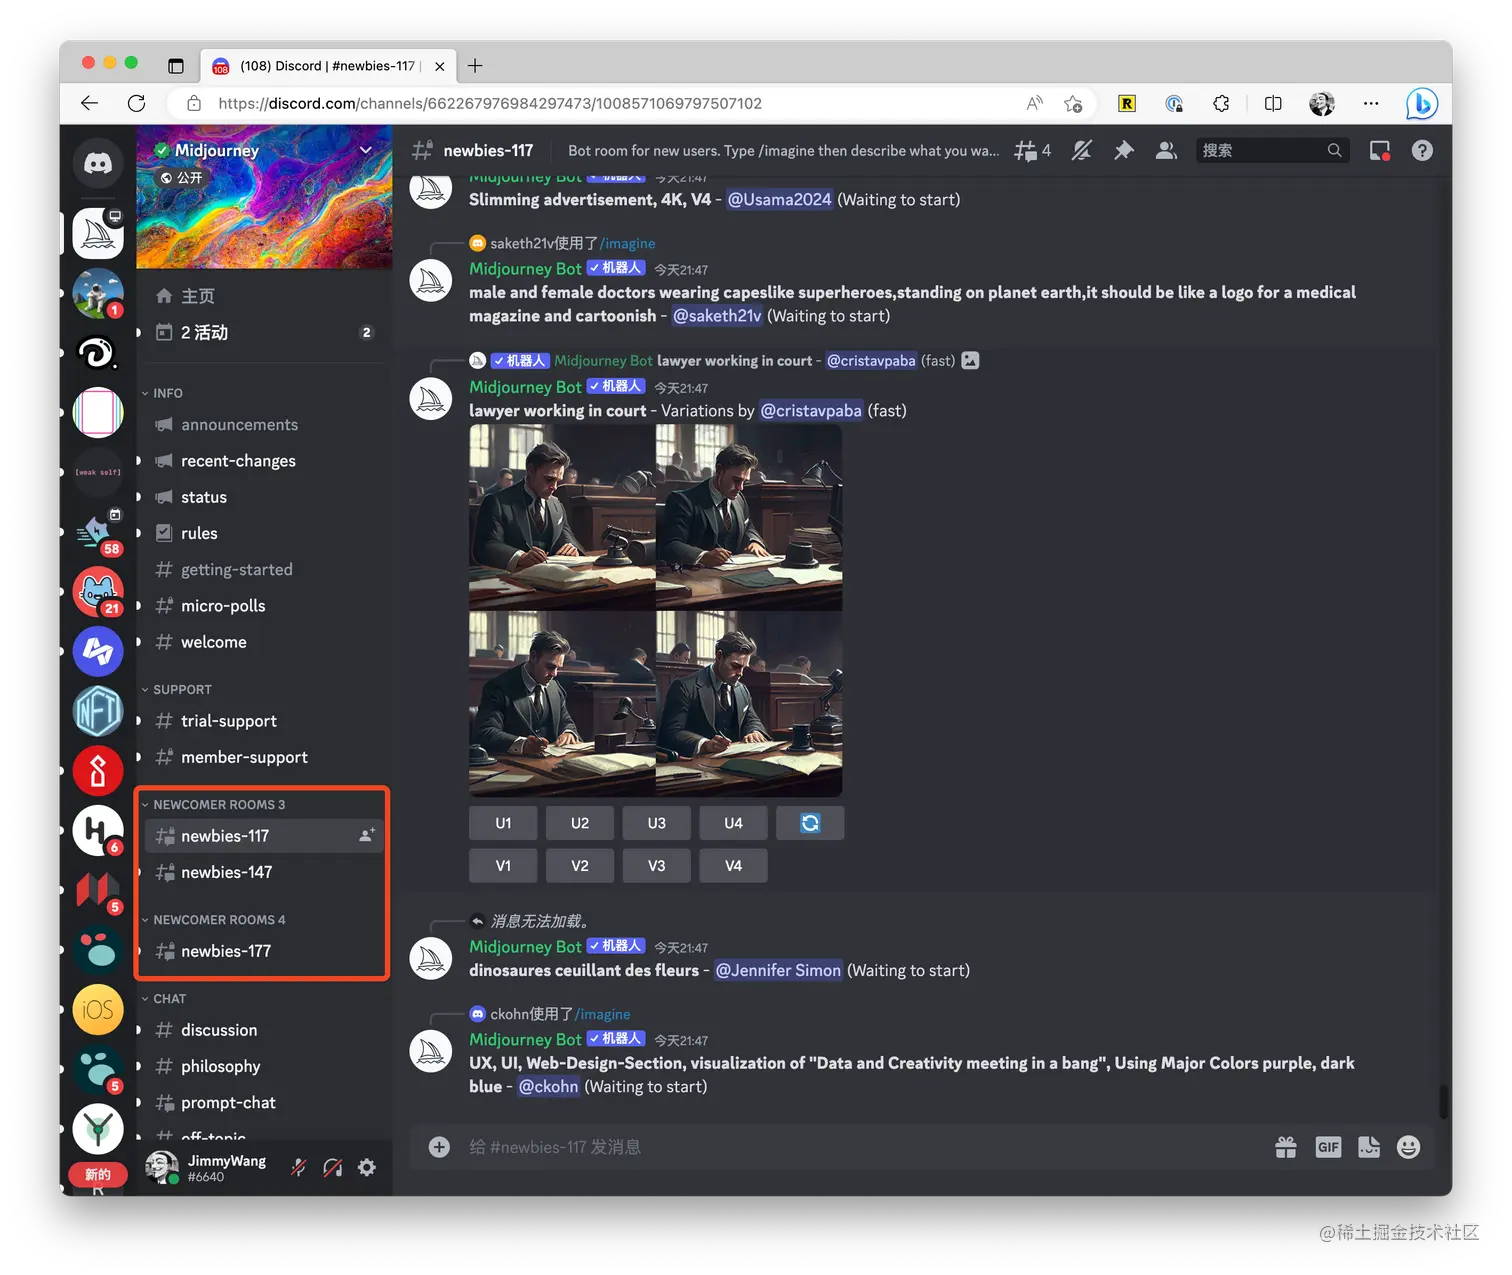
Task: Open the emoji picker smiley
Action: 1408,1147
